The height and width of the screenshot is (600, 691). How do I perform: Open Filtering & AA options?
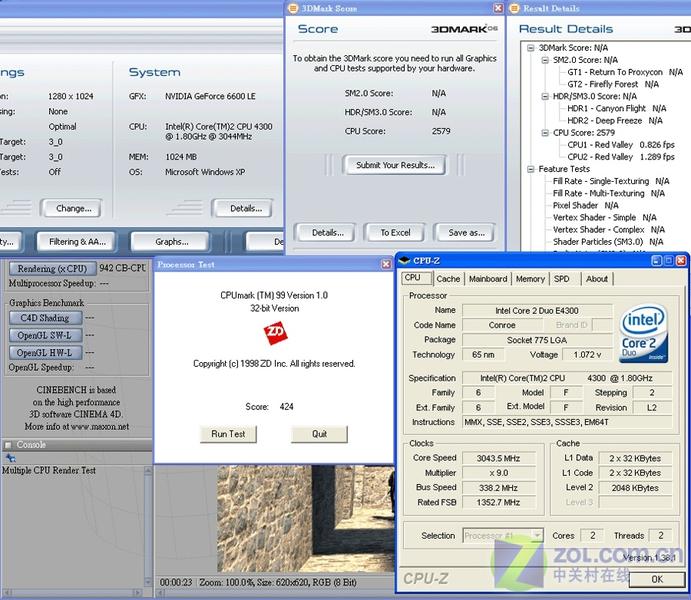point(77,242)
